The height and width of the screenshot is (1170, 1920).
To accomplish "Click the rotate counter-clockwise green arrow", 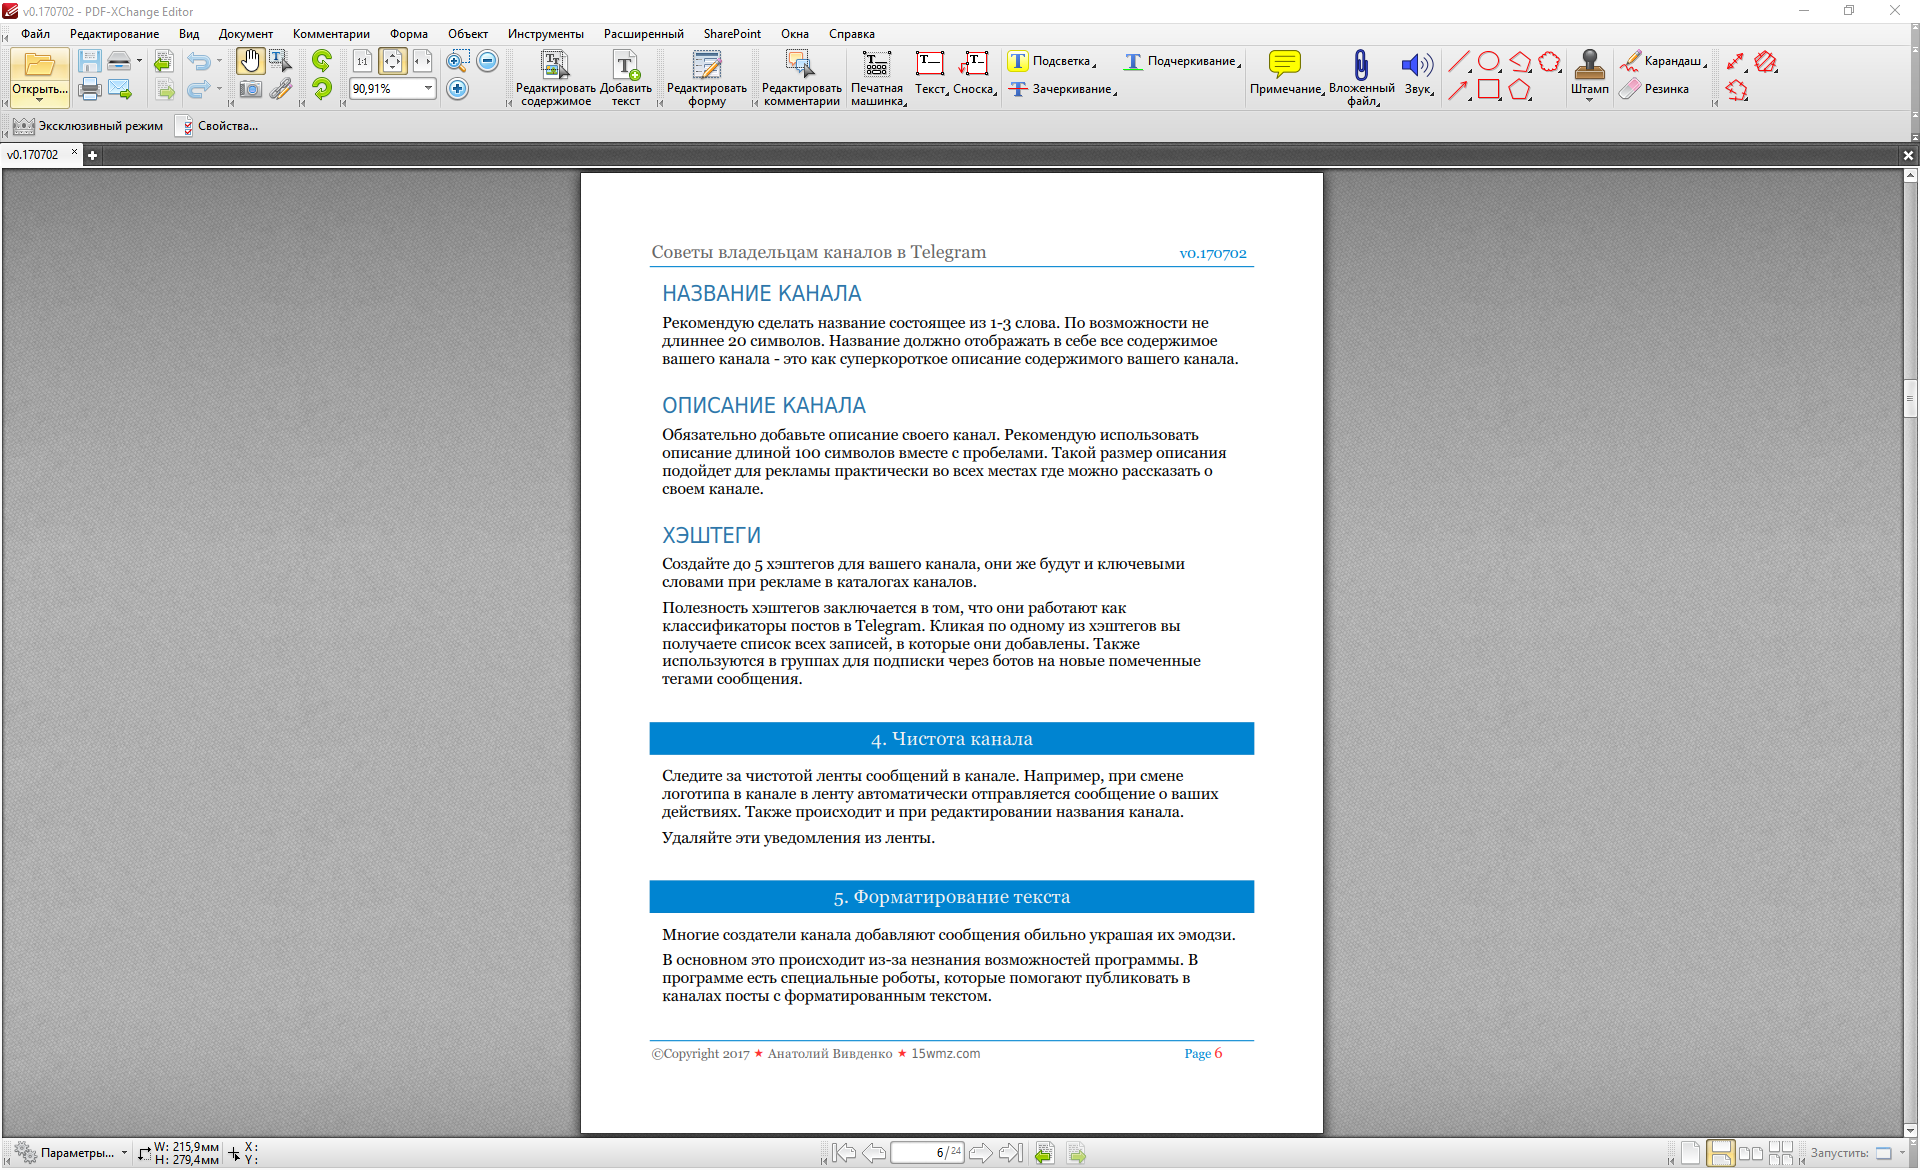I will [322, 62].
